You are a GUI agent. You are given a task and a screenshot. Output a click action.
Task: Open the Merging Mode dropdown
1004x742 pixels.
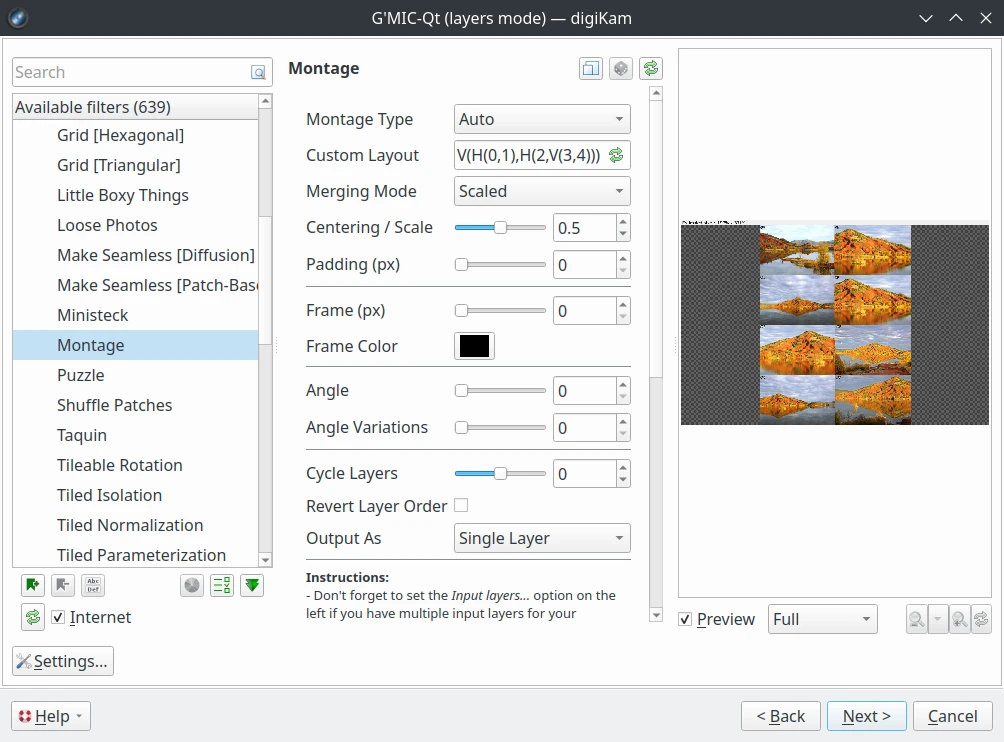[x=542, y=191]
